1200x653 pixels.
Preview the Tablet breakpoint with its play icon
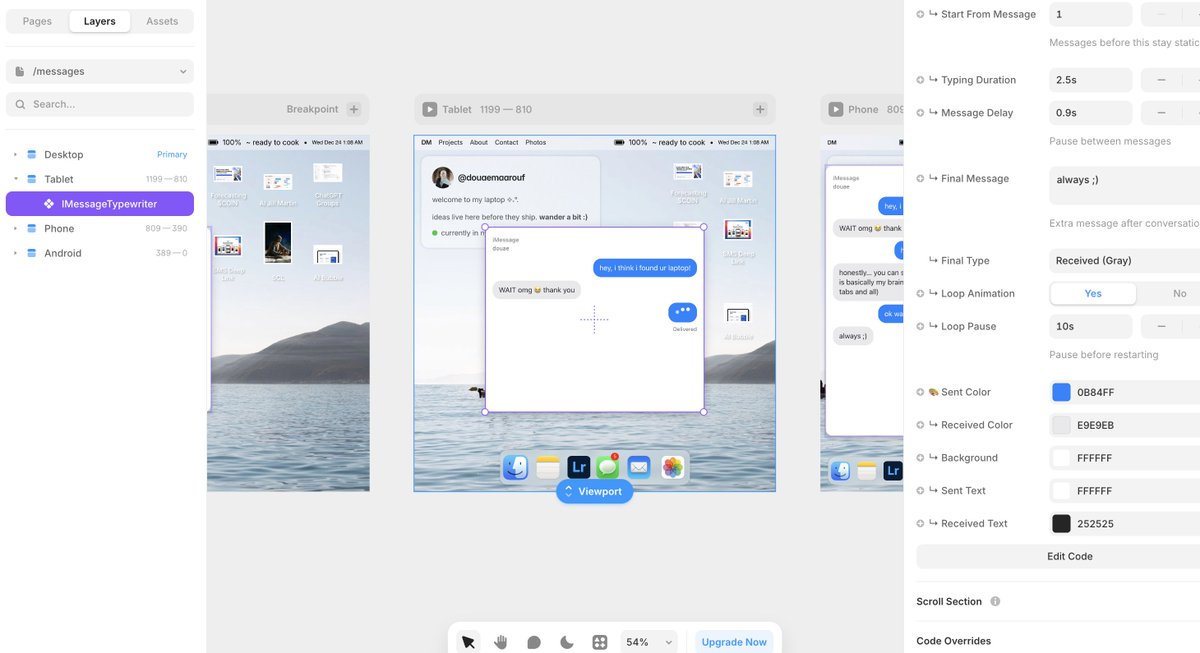429,110
